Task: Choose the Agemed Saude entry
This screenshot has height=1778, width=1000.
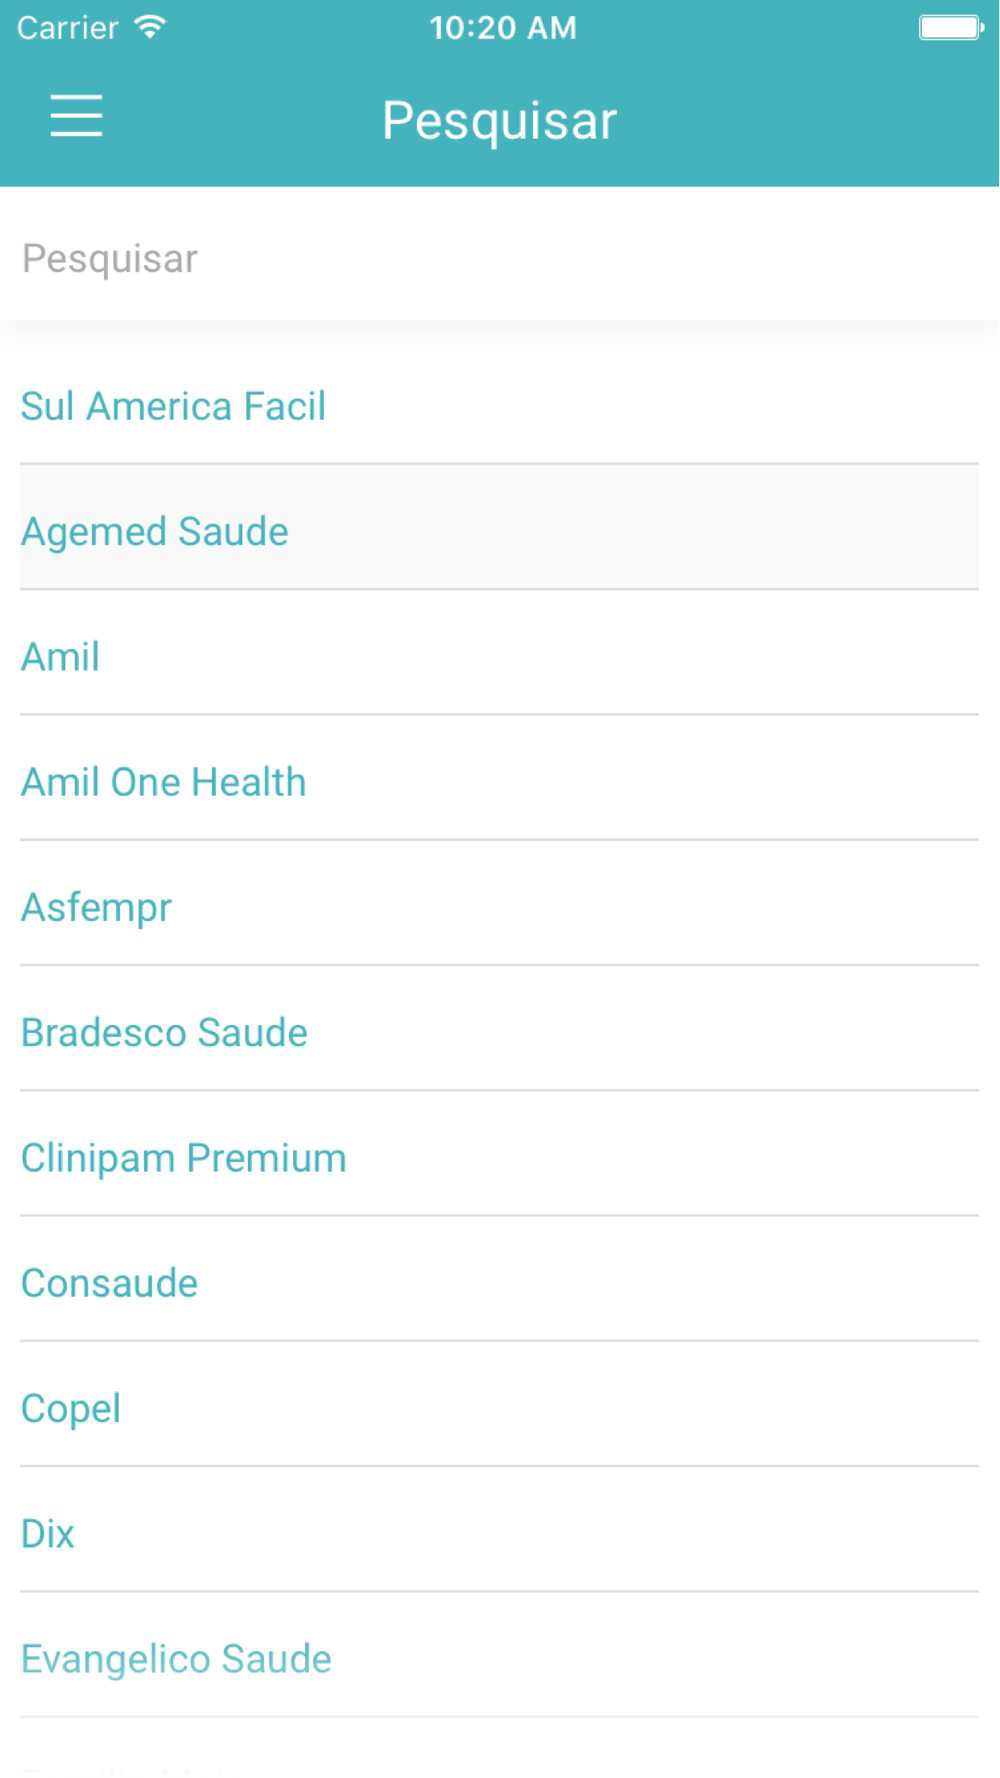Action: coord(500,527)
